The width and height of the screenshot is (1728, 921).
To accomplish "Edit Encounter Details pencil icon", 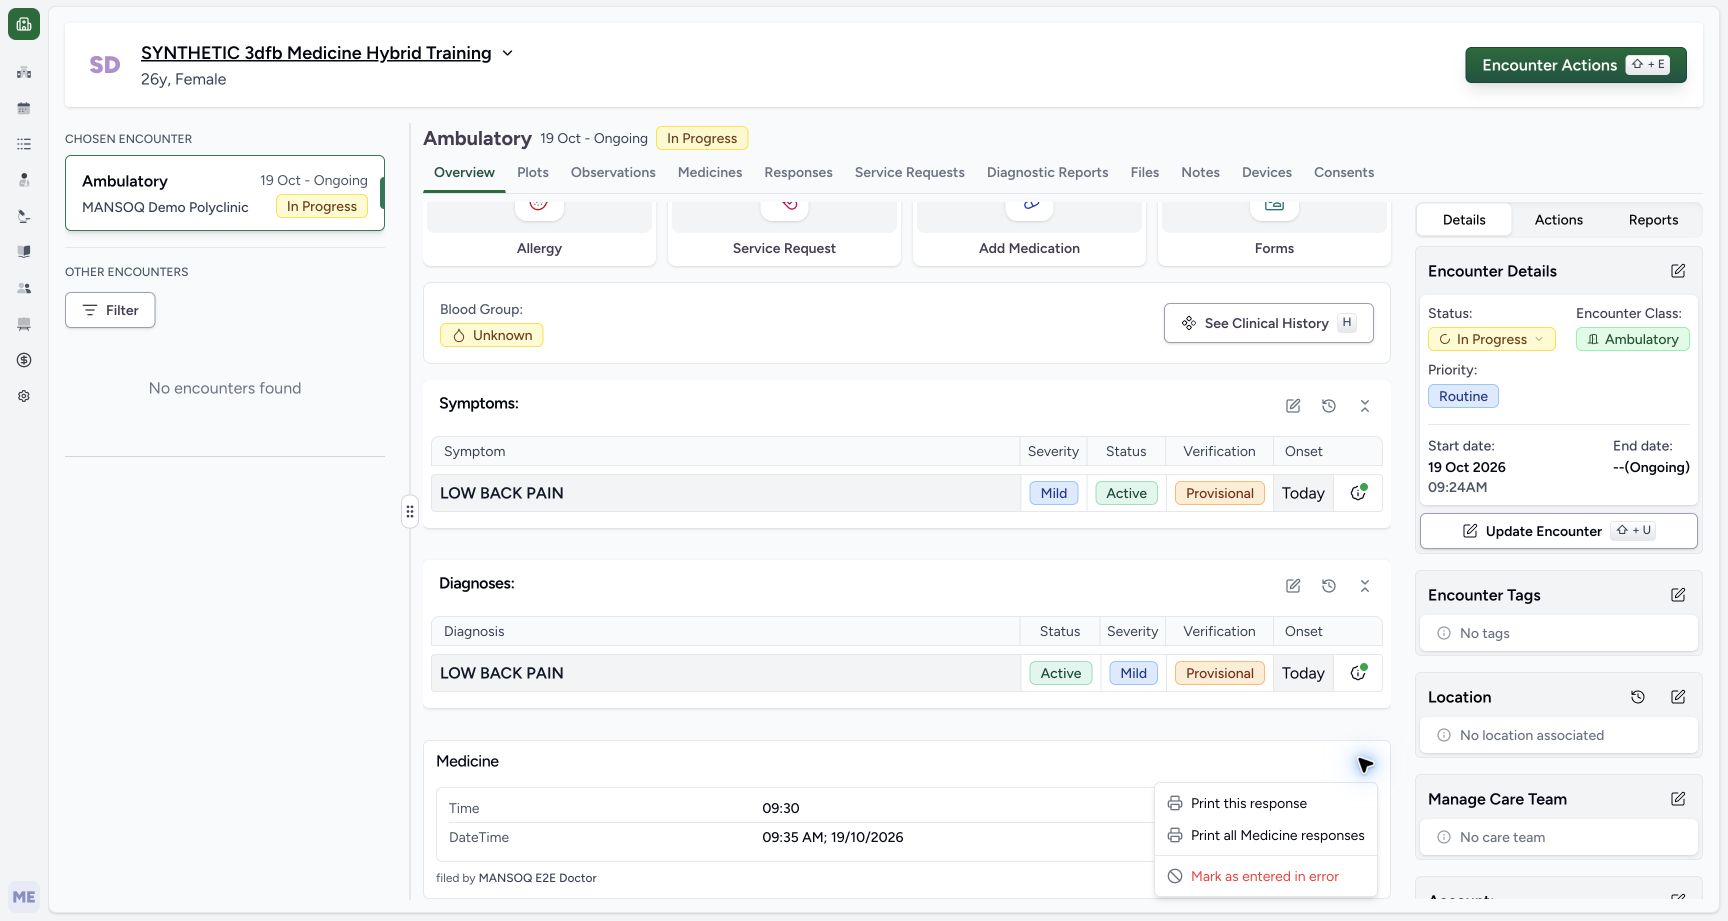I will pos(1678,271).
